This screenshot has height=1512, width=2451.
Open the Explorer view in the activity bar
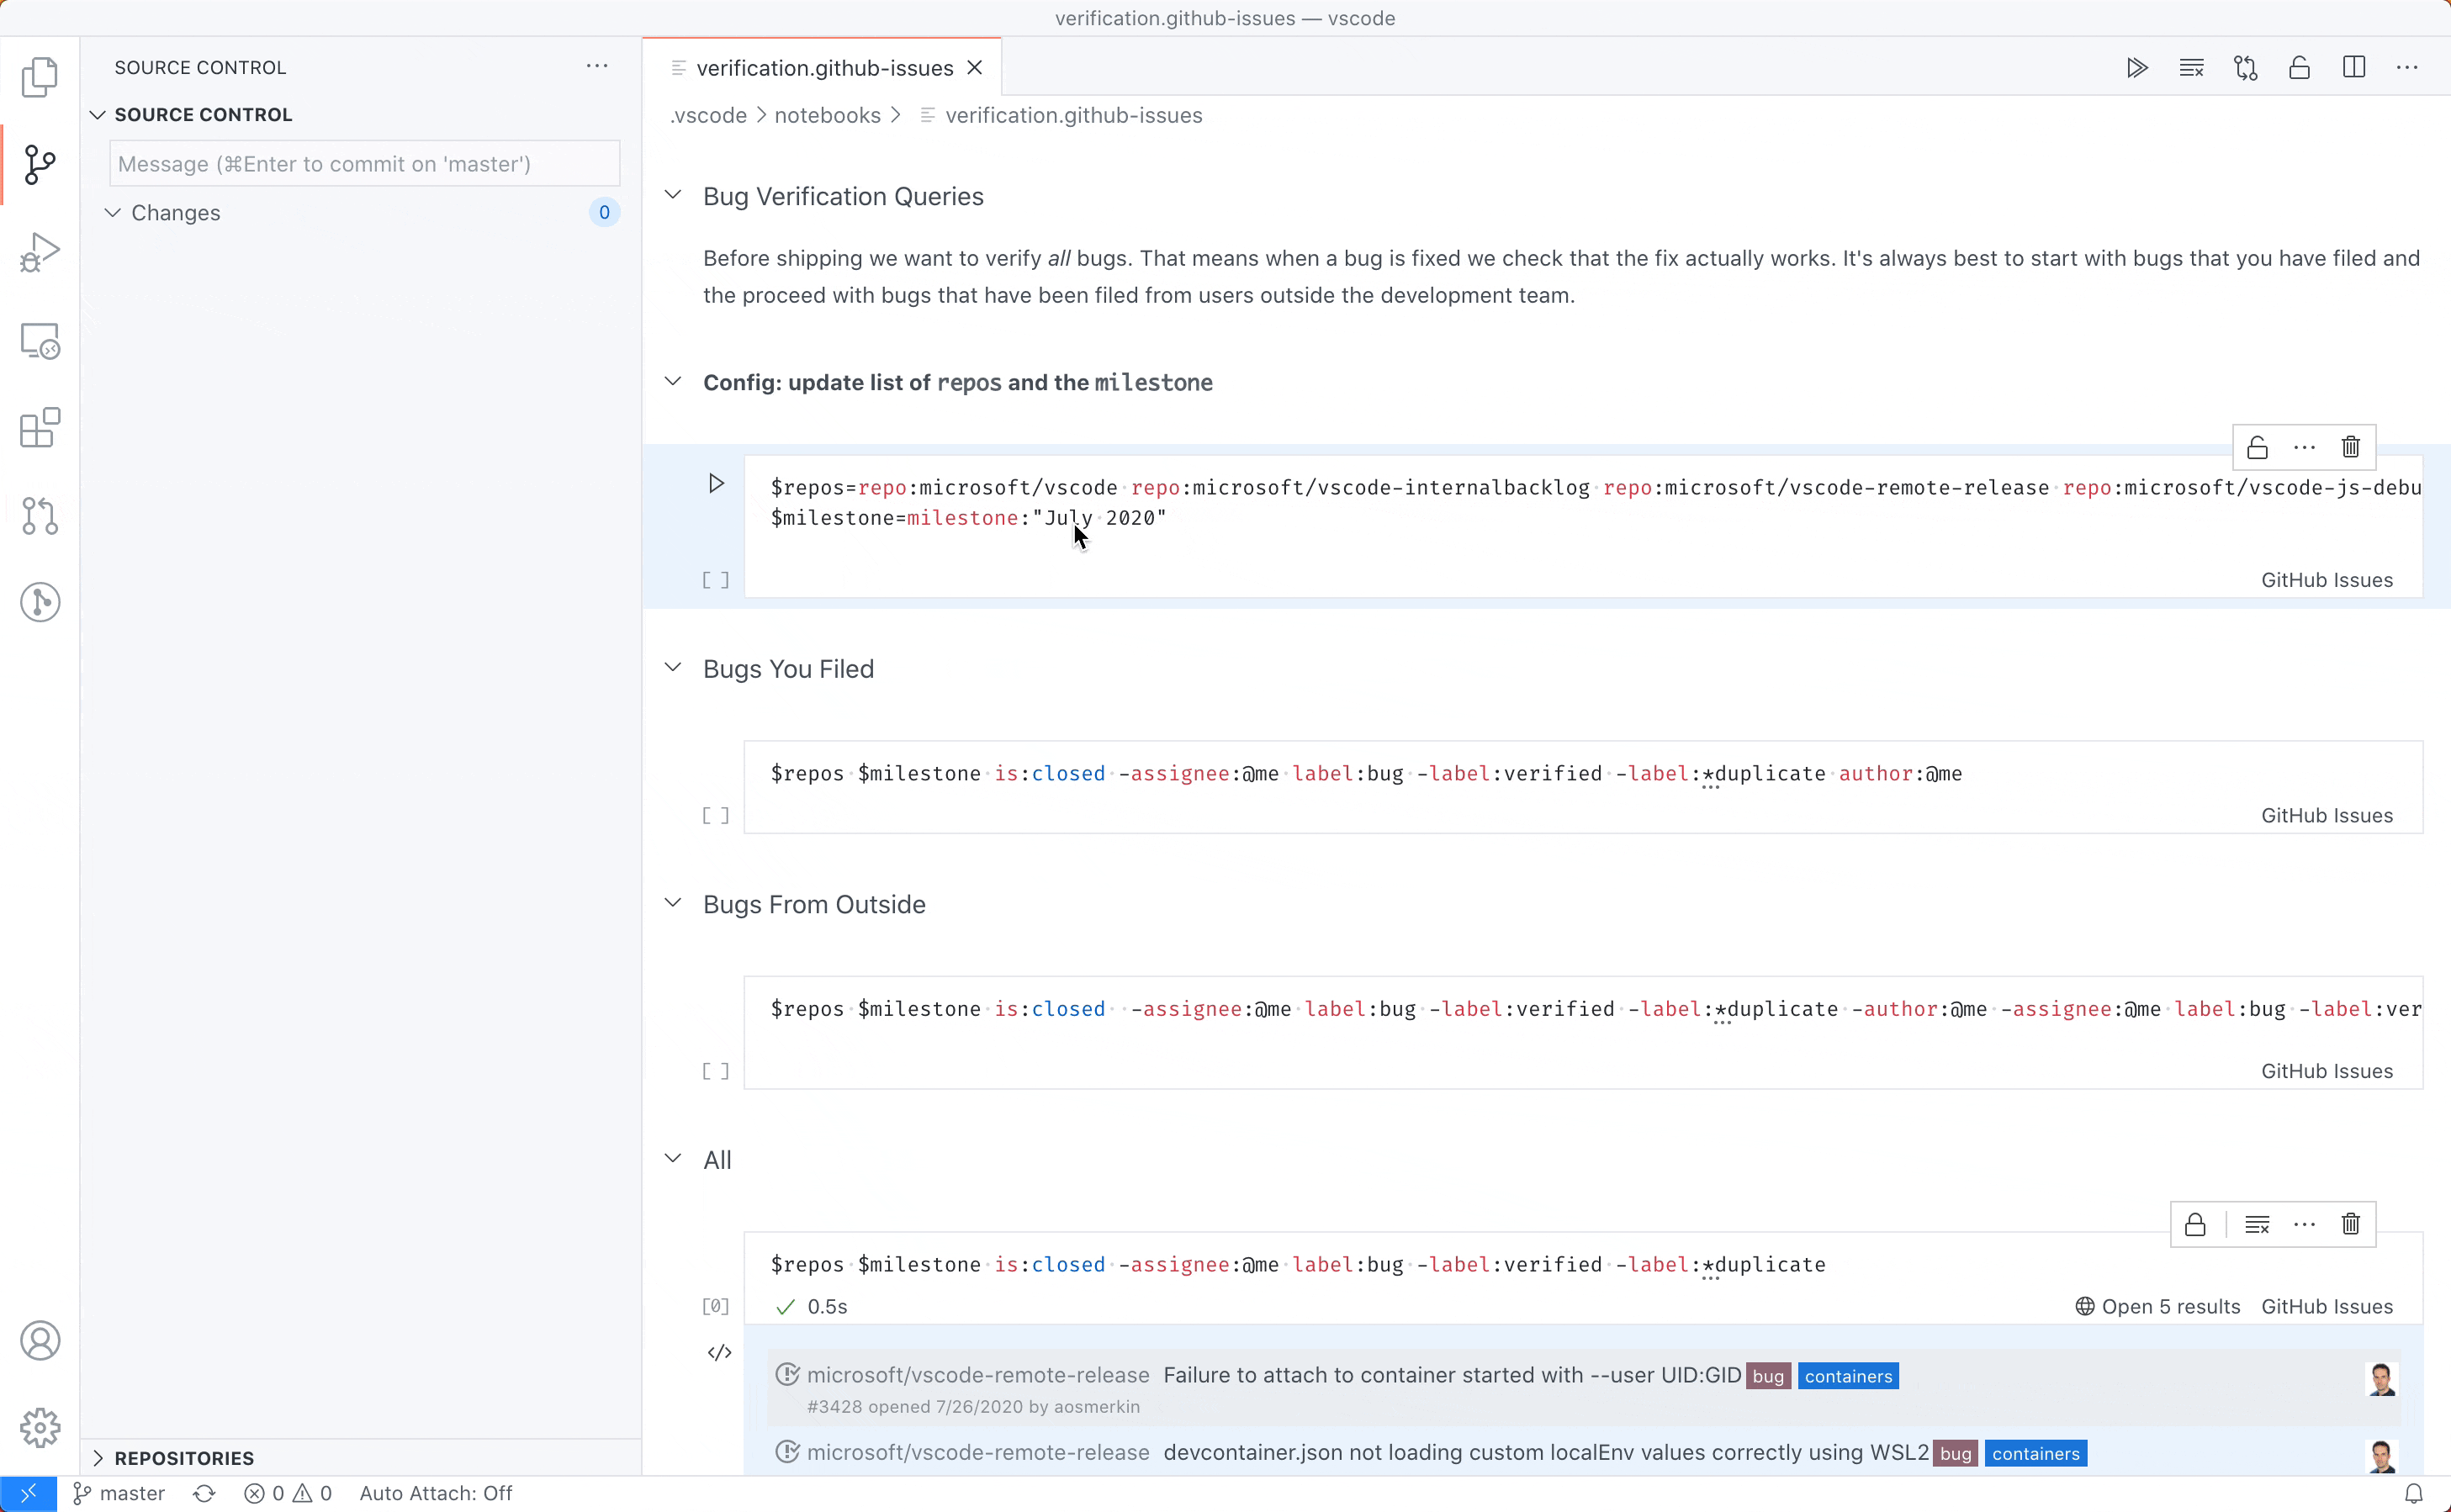pyautogui.click(x=40, y=77)
